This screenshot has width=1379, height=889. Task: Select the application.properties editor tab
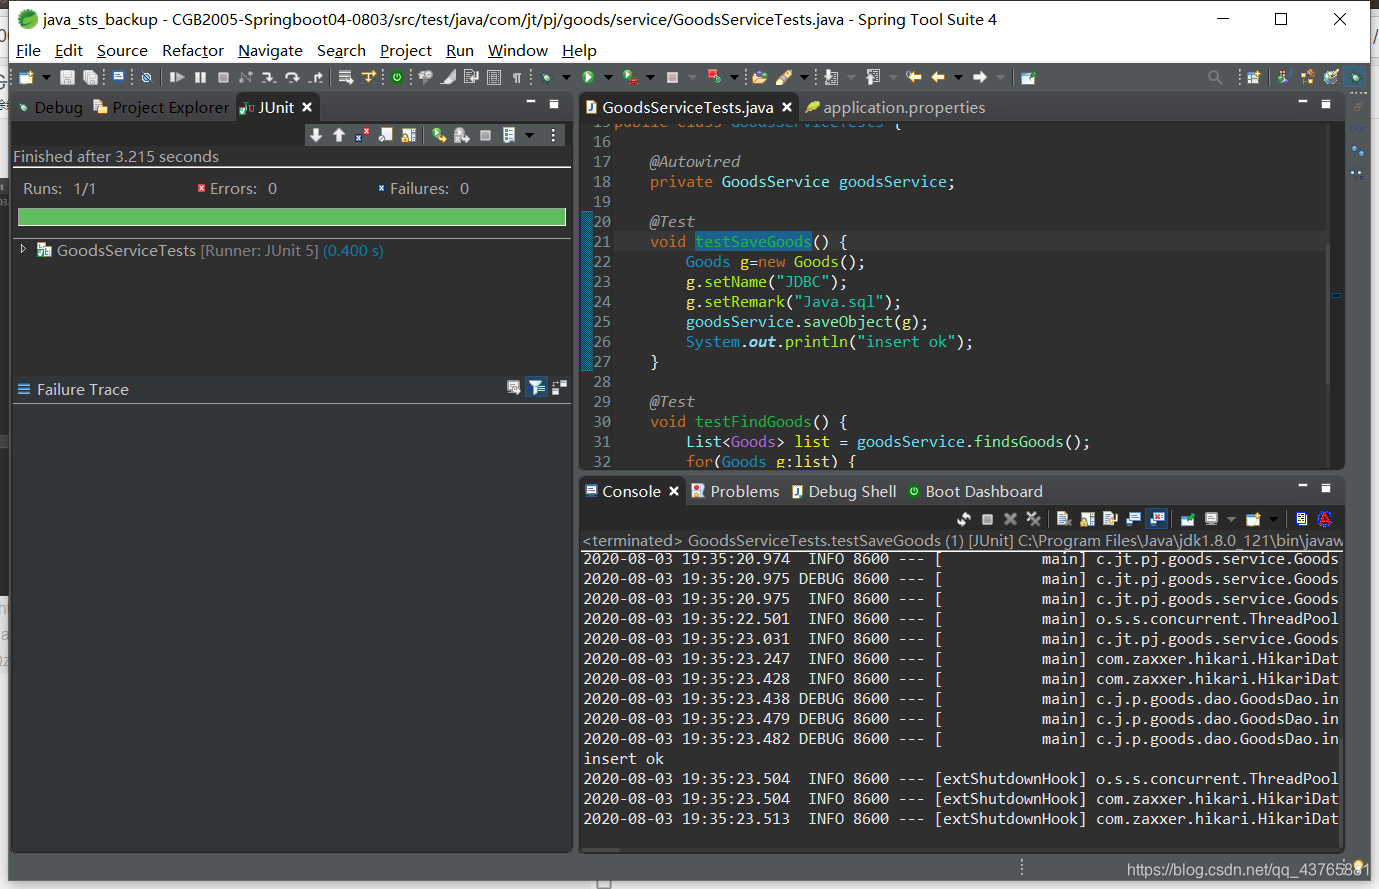895,107
